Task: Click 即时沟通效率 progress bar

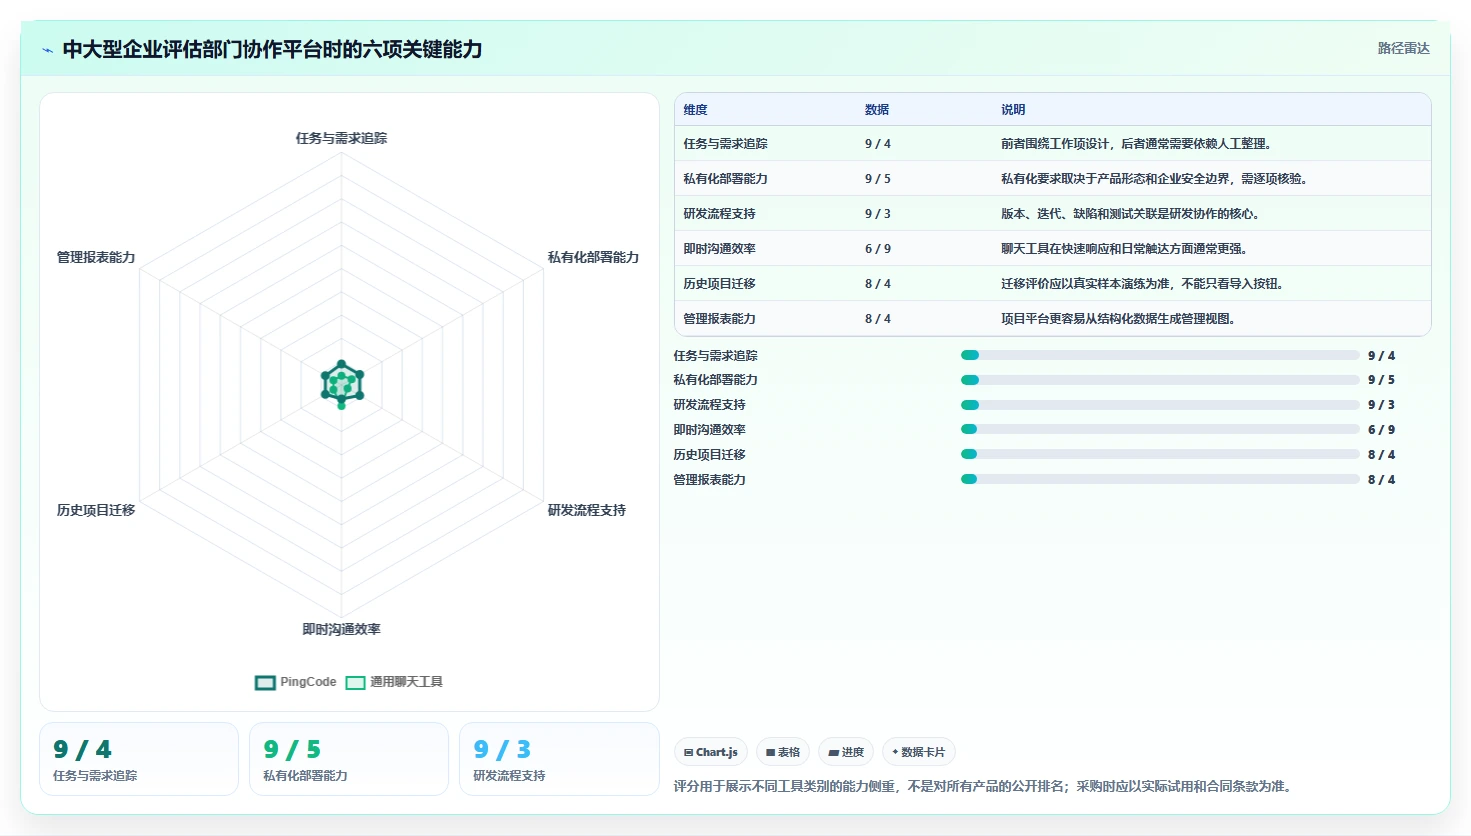Action: click(1160, 430)
